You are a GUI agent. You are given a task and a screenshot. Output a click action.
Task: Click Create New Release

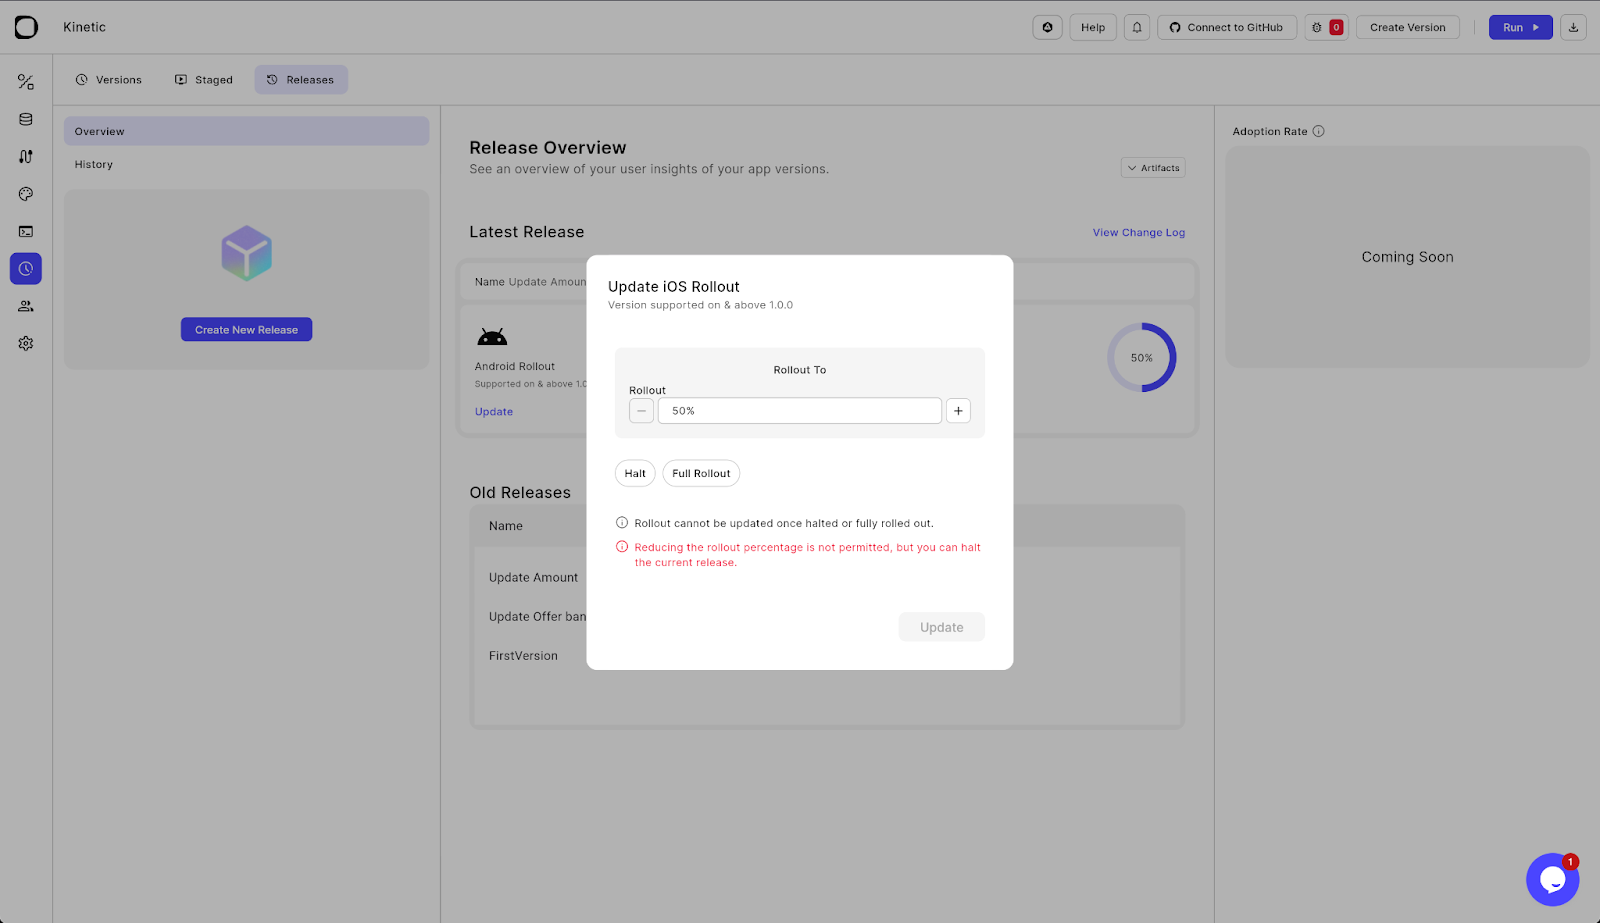[x=246, y=330]
